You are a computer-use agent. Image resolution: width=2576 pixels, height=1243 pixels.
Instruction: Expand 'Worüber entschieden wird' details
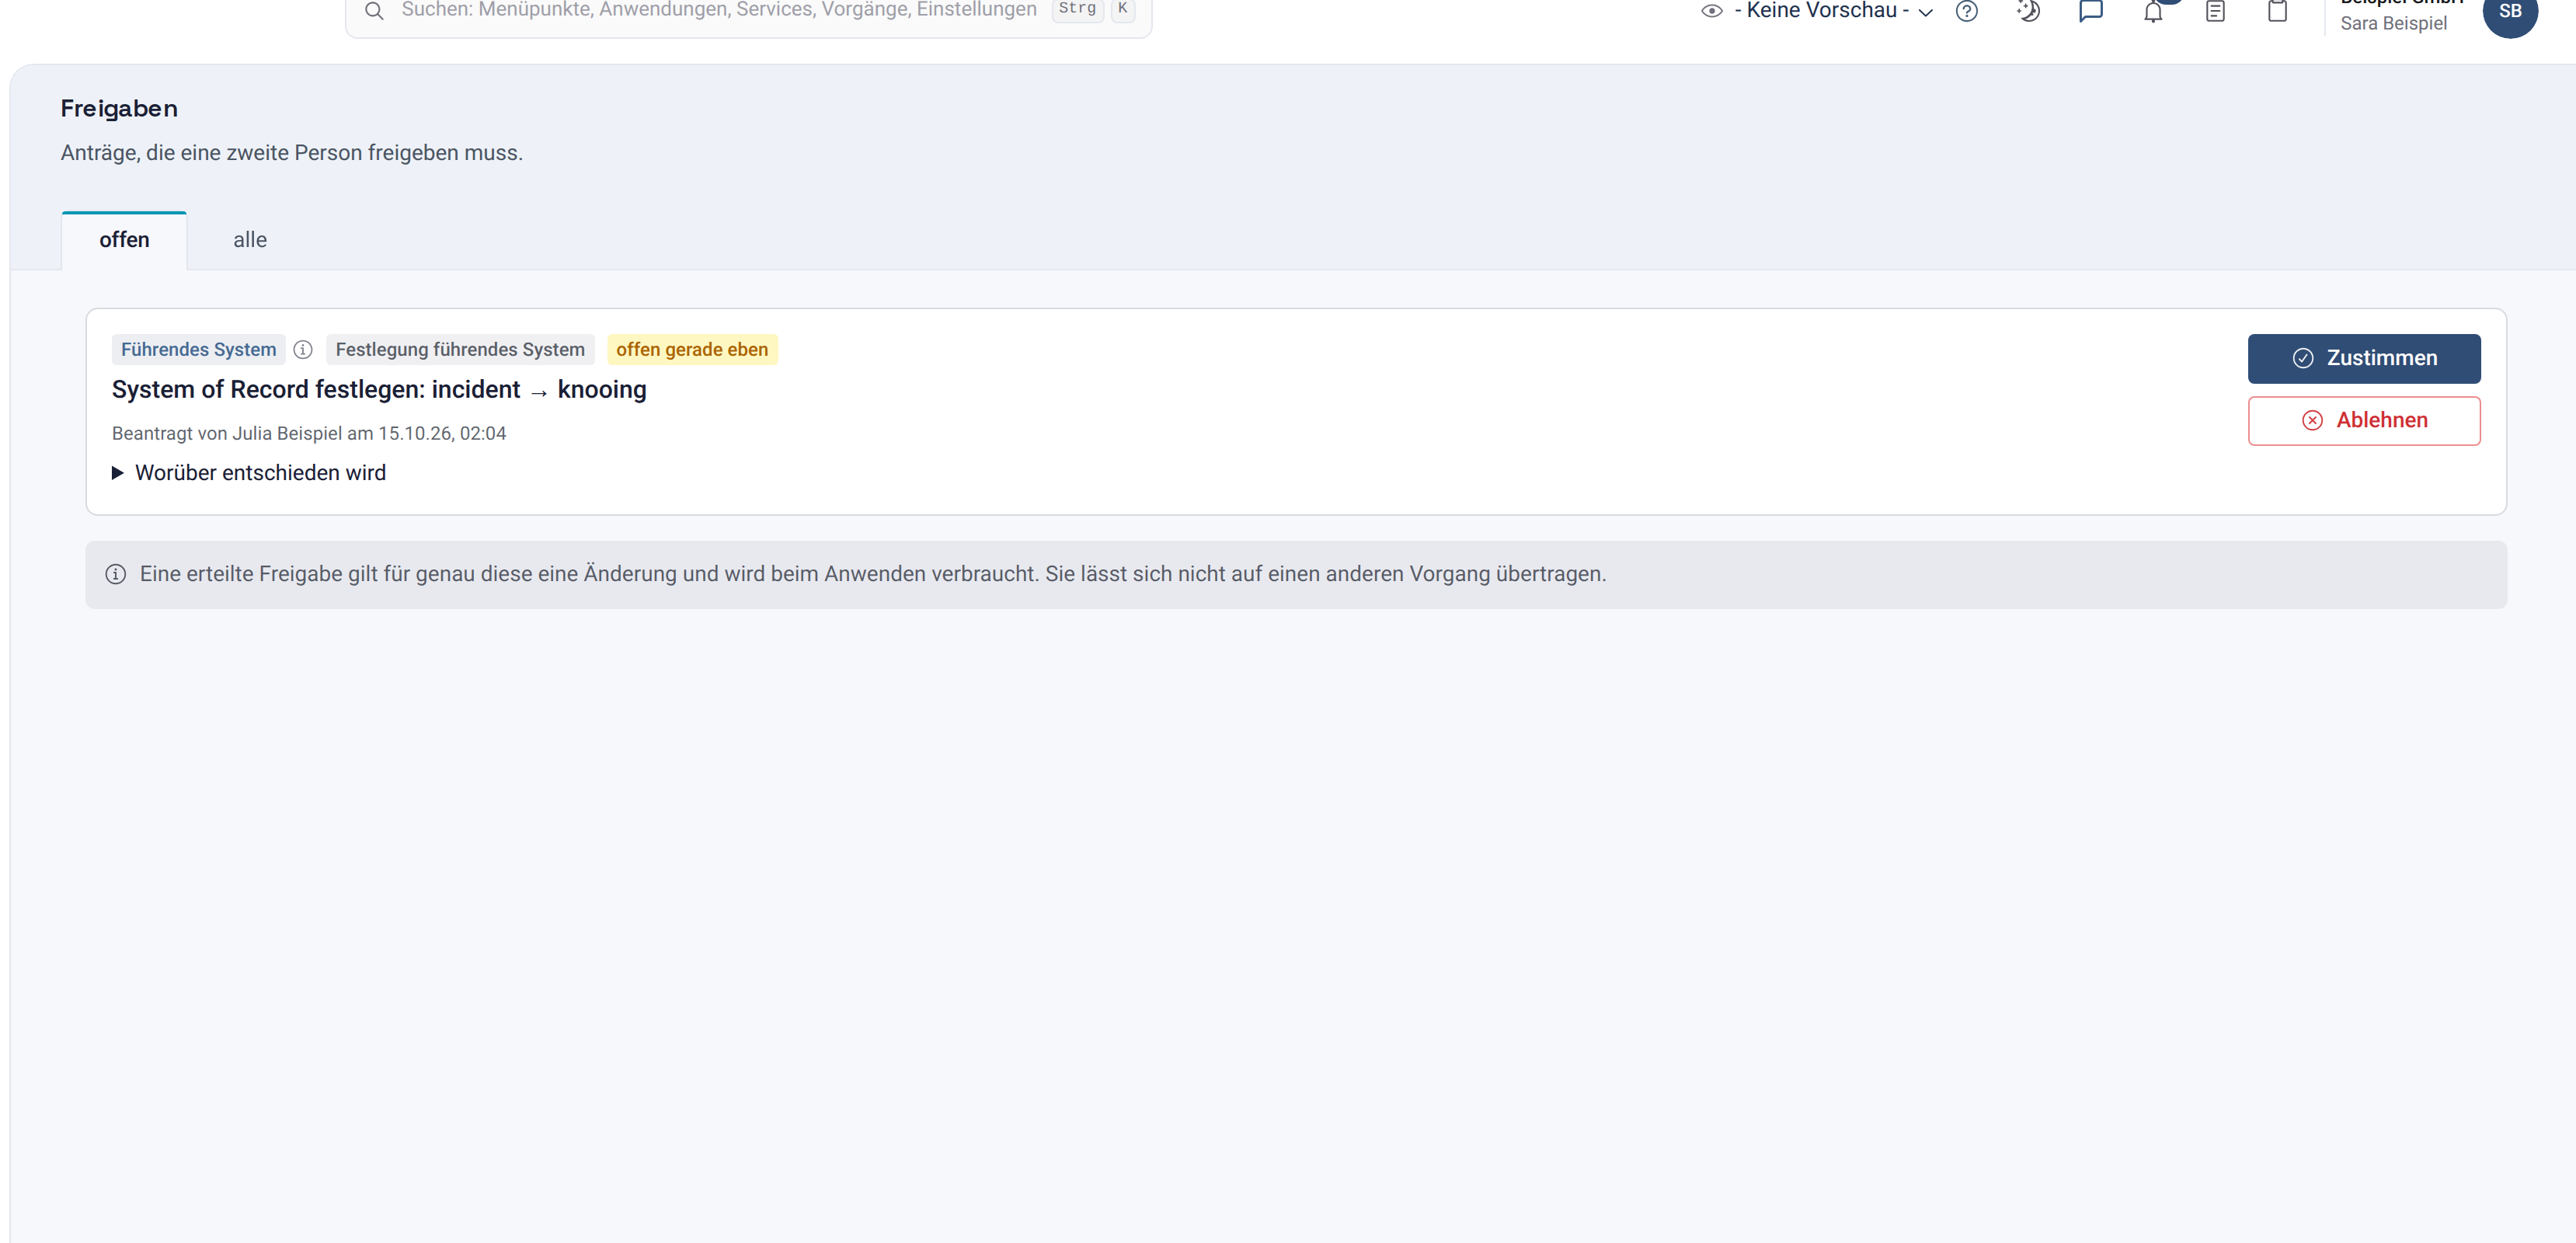pyautogui.click(x=249, y=473)
